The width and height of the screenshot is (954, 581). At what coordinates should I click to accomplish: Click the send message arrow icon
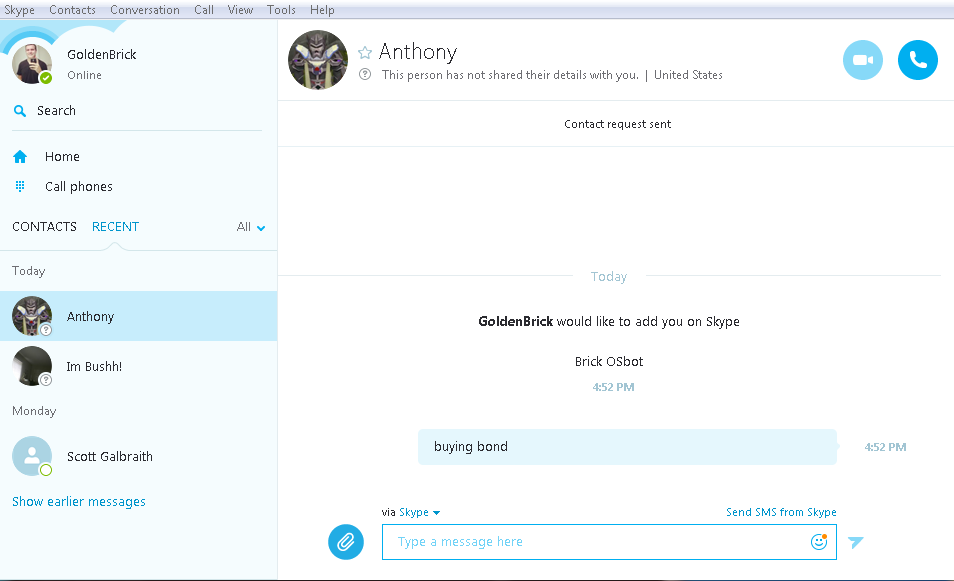point(855,541)
